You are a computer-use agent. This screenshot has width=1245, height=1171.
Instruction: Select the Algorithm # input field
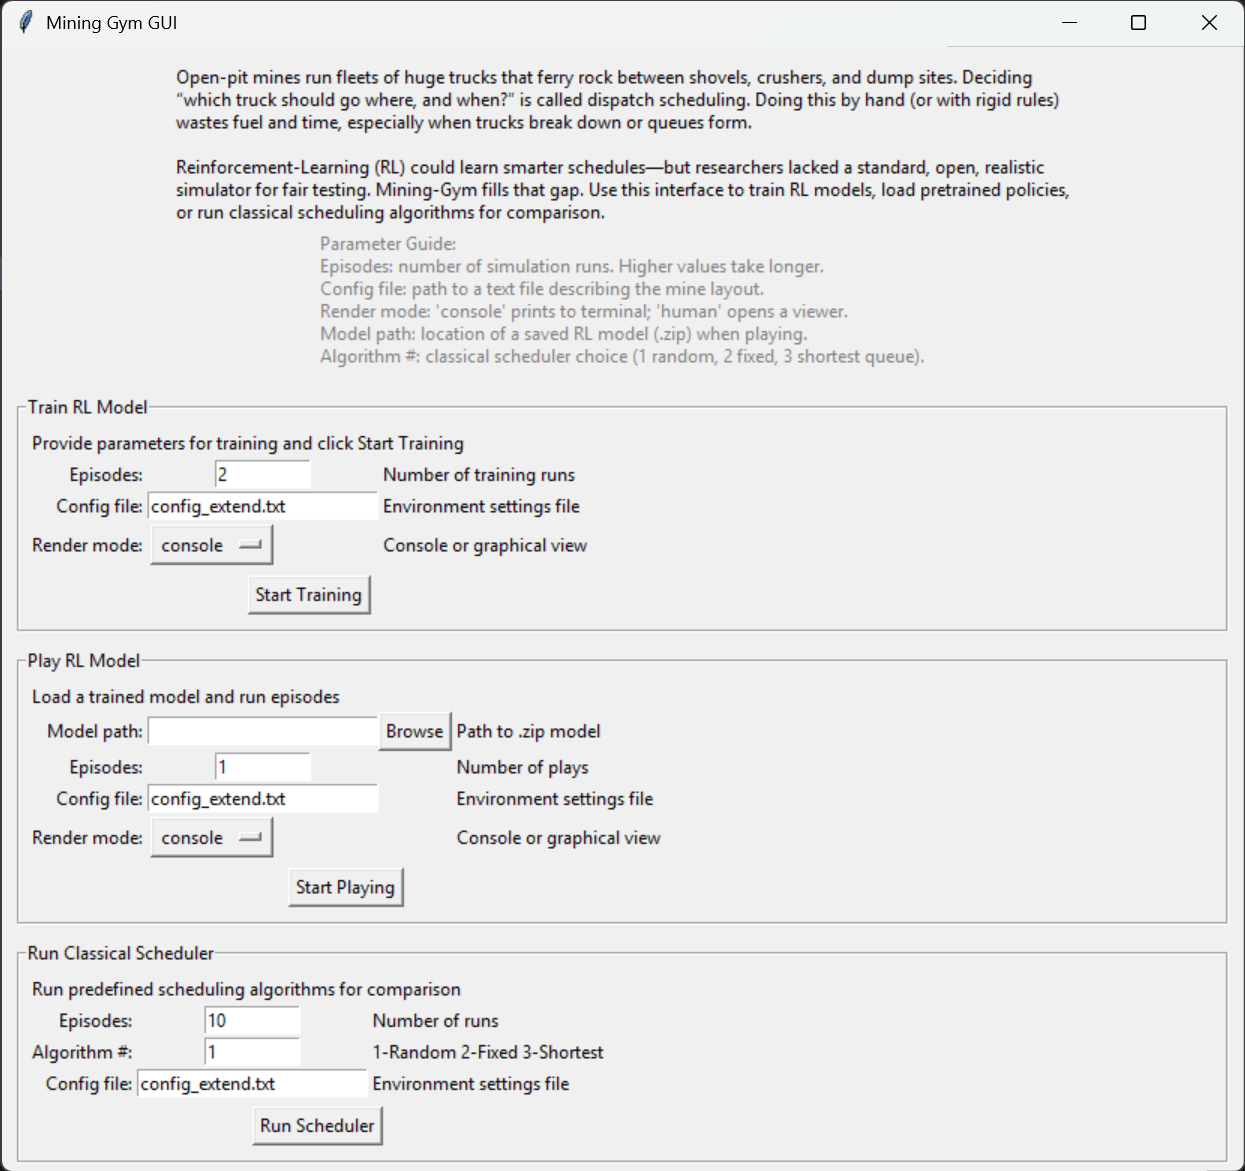point(252,1053)
